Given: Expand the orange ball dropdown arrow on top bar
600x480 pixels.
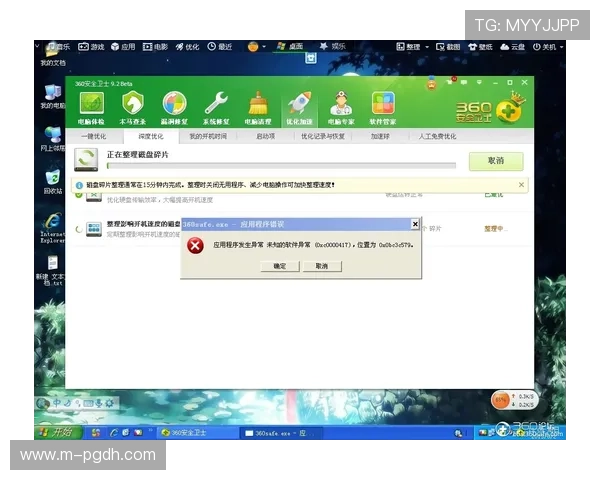Looking at the screenshot, I should pos(264,47).
